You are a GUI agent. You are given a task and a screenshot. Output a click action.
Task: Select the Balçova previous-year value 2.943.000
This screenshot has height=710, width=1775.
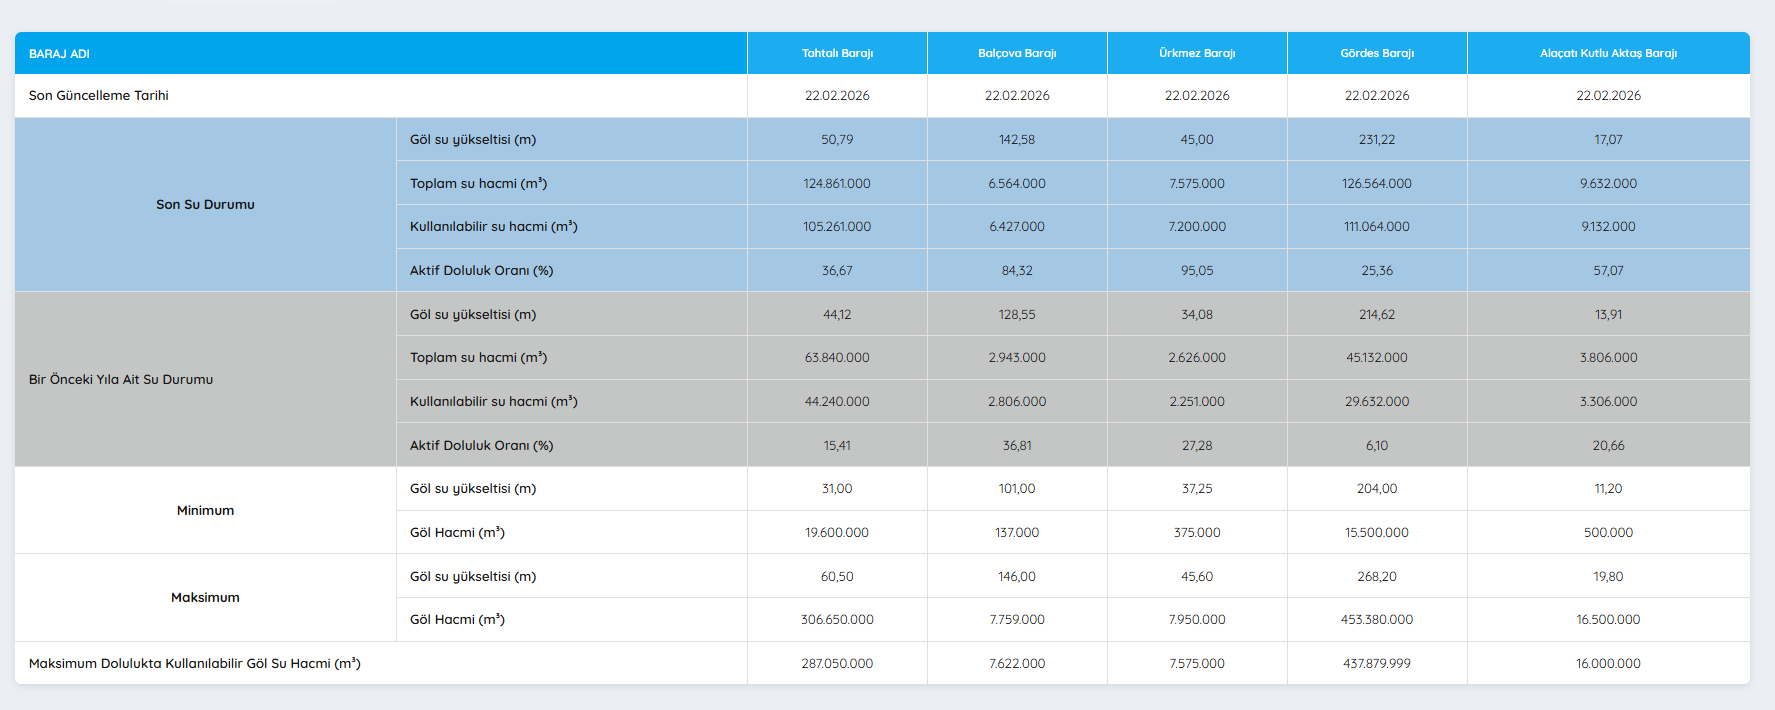(x=1017, y=358)
